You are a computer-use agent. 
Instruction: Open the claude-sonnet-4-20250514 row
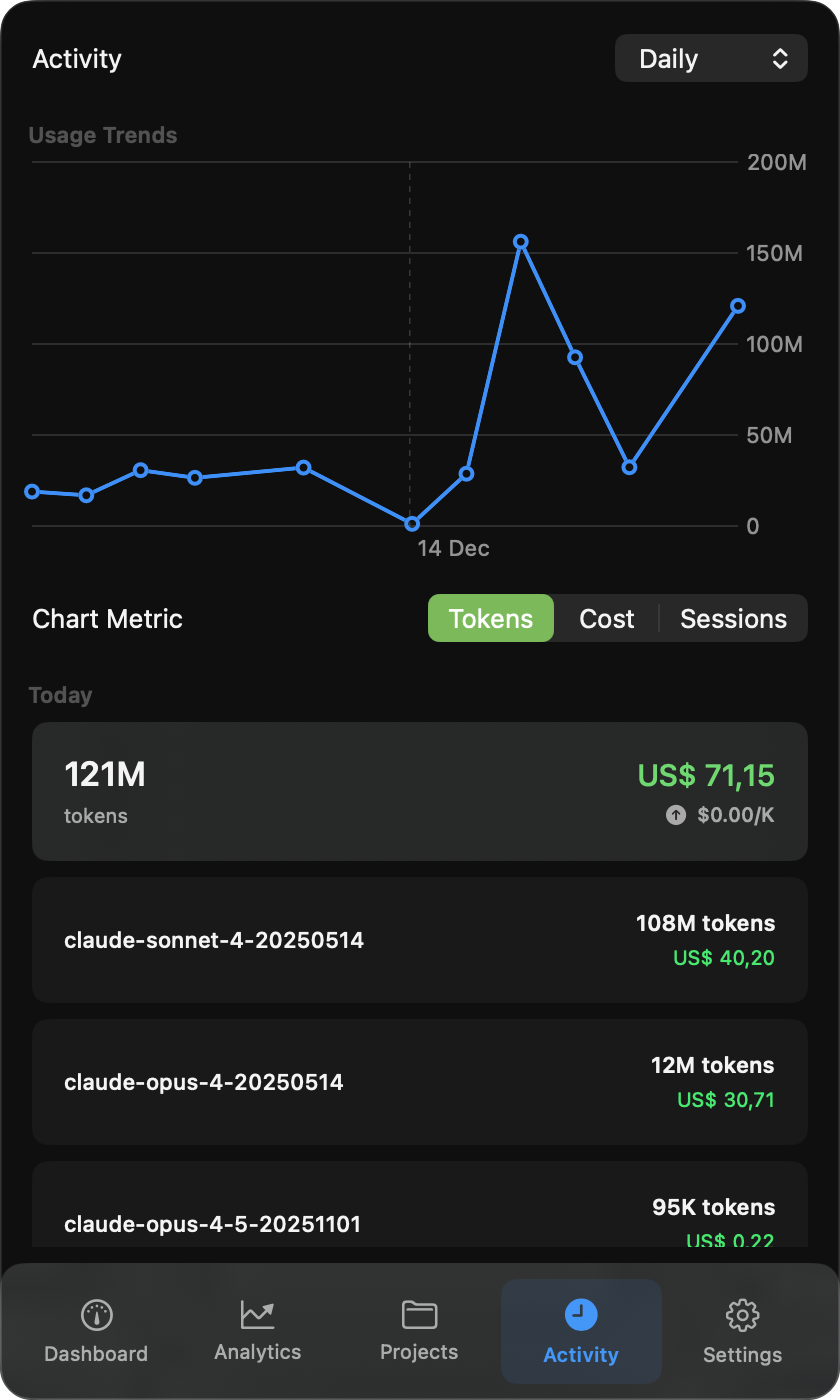pyautogui.click(x=420, y=940)
